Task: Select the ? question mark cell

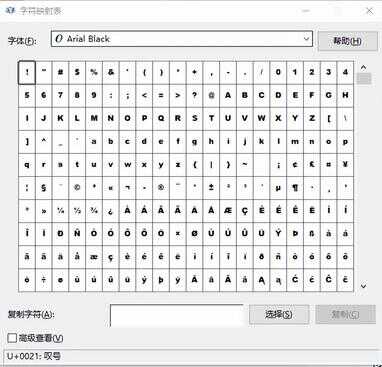Action: point(195,95)
